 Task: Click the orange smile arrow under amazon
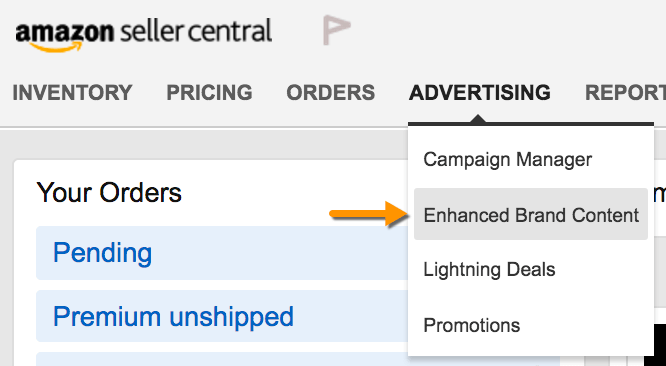click(56, 46)
